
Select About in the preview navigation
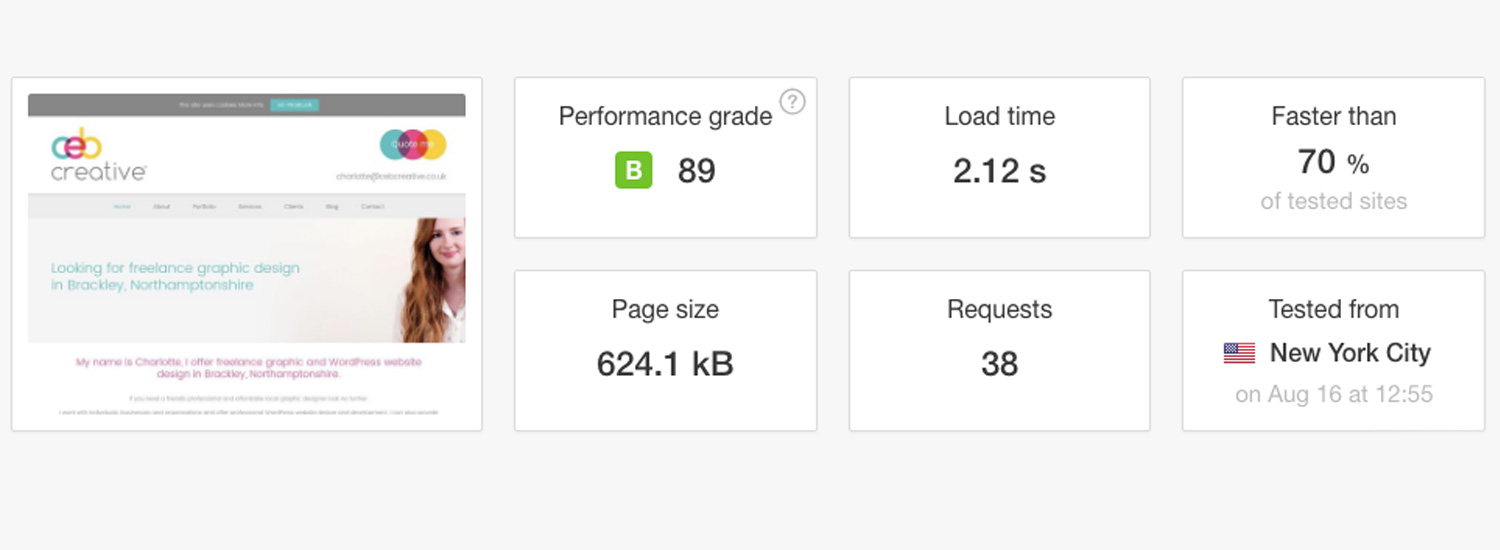[162, 207]
